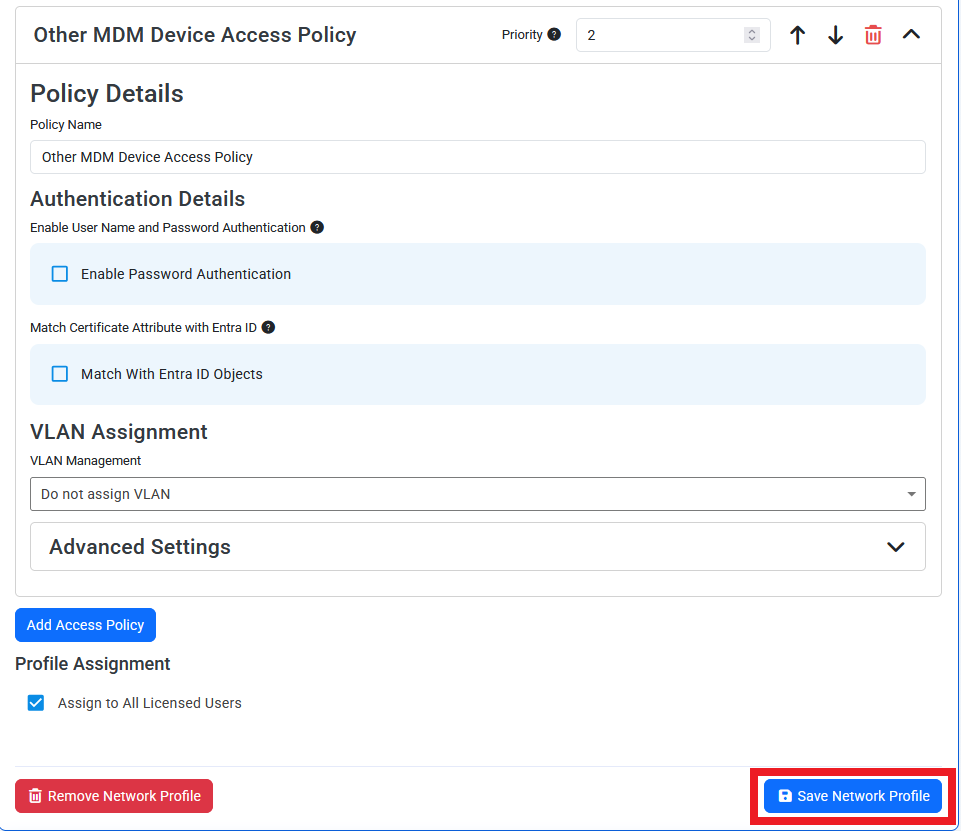
Task: Click the Other MDM Device Access Policy title
Action: pos(195,35)
